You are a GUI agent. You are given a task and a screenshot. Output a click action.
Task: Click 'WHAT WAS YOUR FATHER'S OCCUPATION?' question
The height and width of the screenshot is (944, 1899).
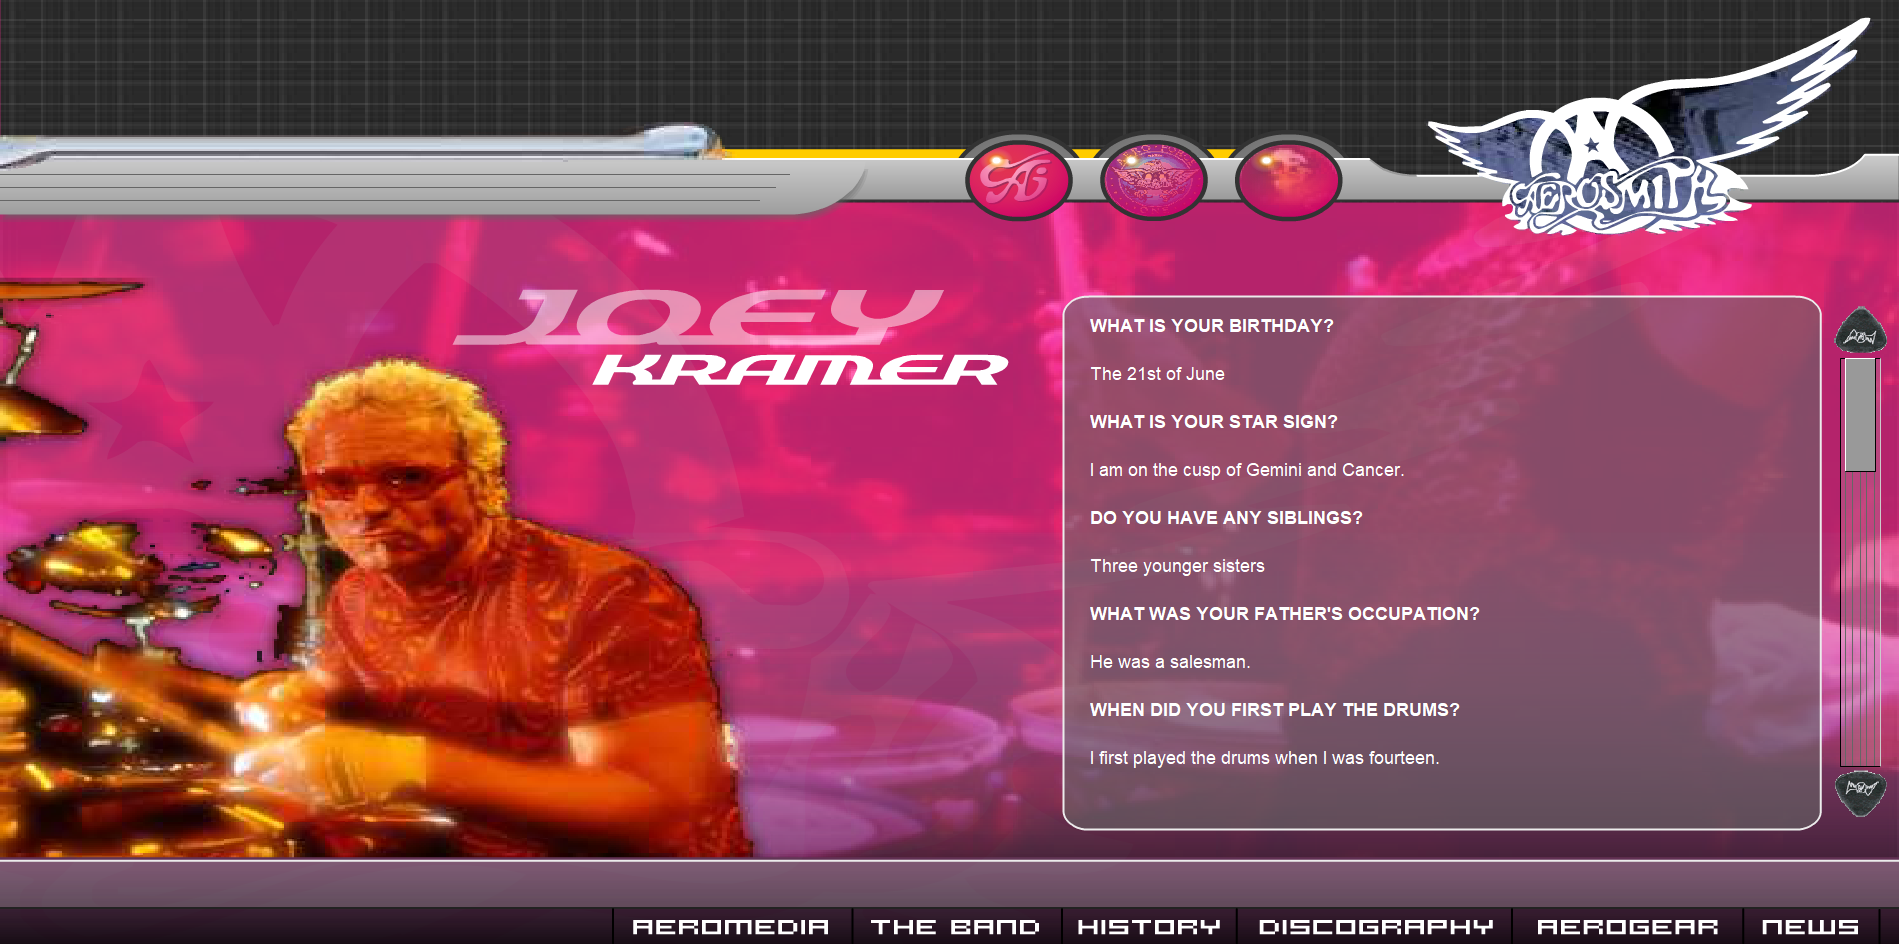coord(1285,614)
